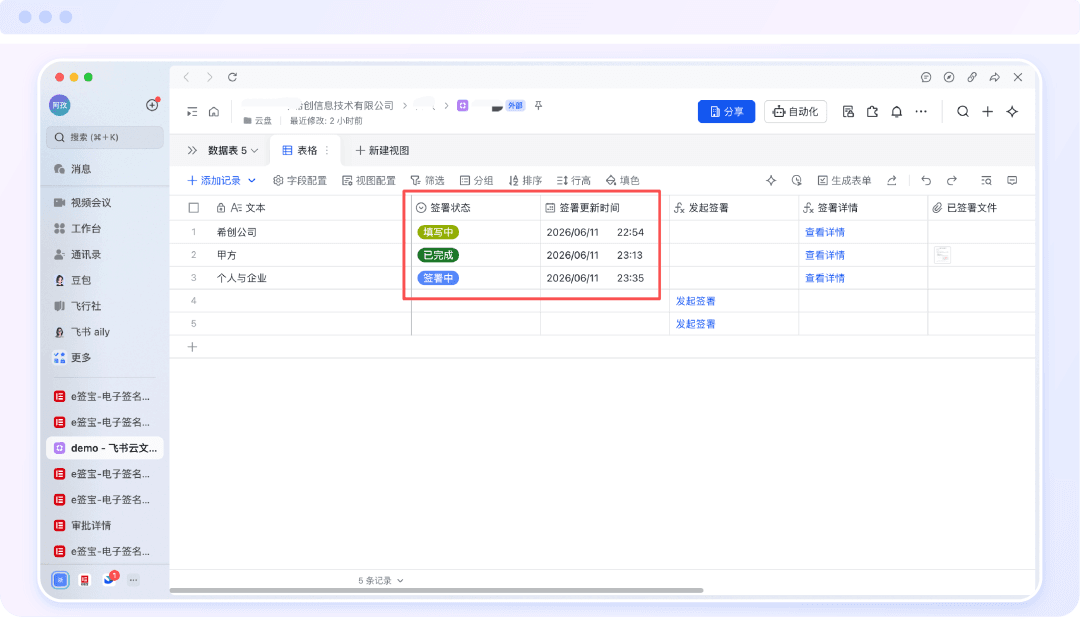
Task: Click the 生成表单 generate form button
Action: point(844,180)
